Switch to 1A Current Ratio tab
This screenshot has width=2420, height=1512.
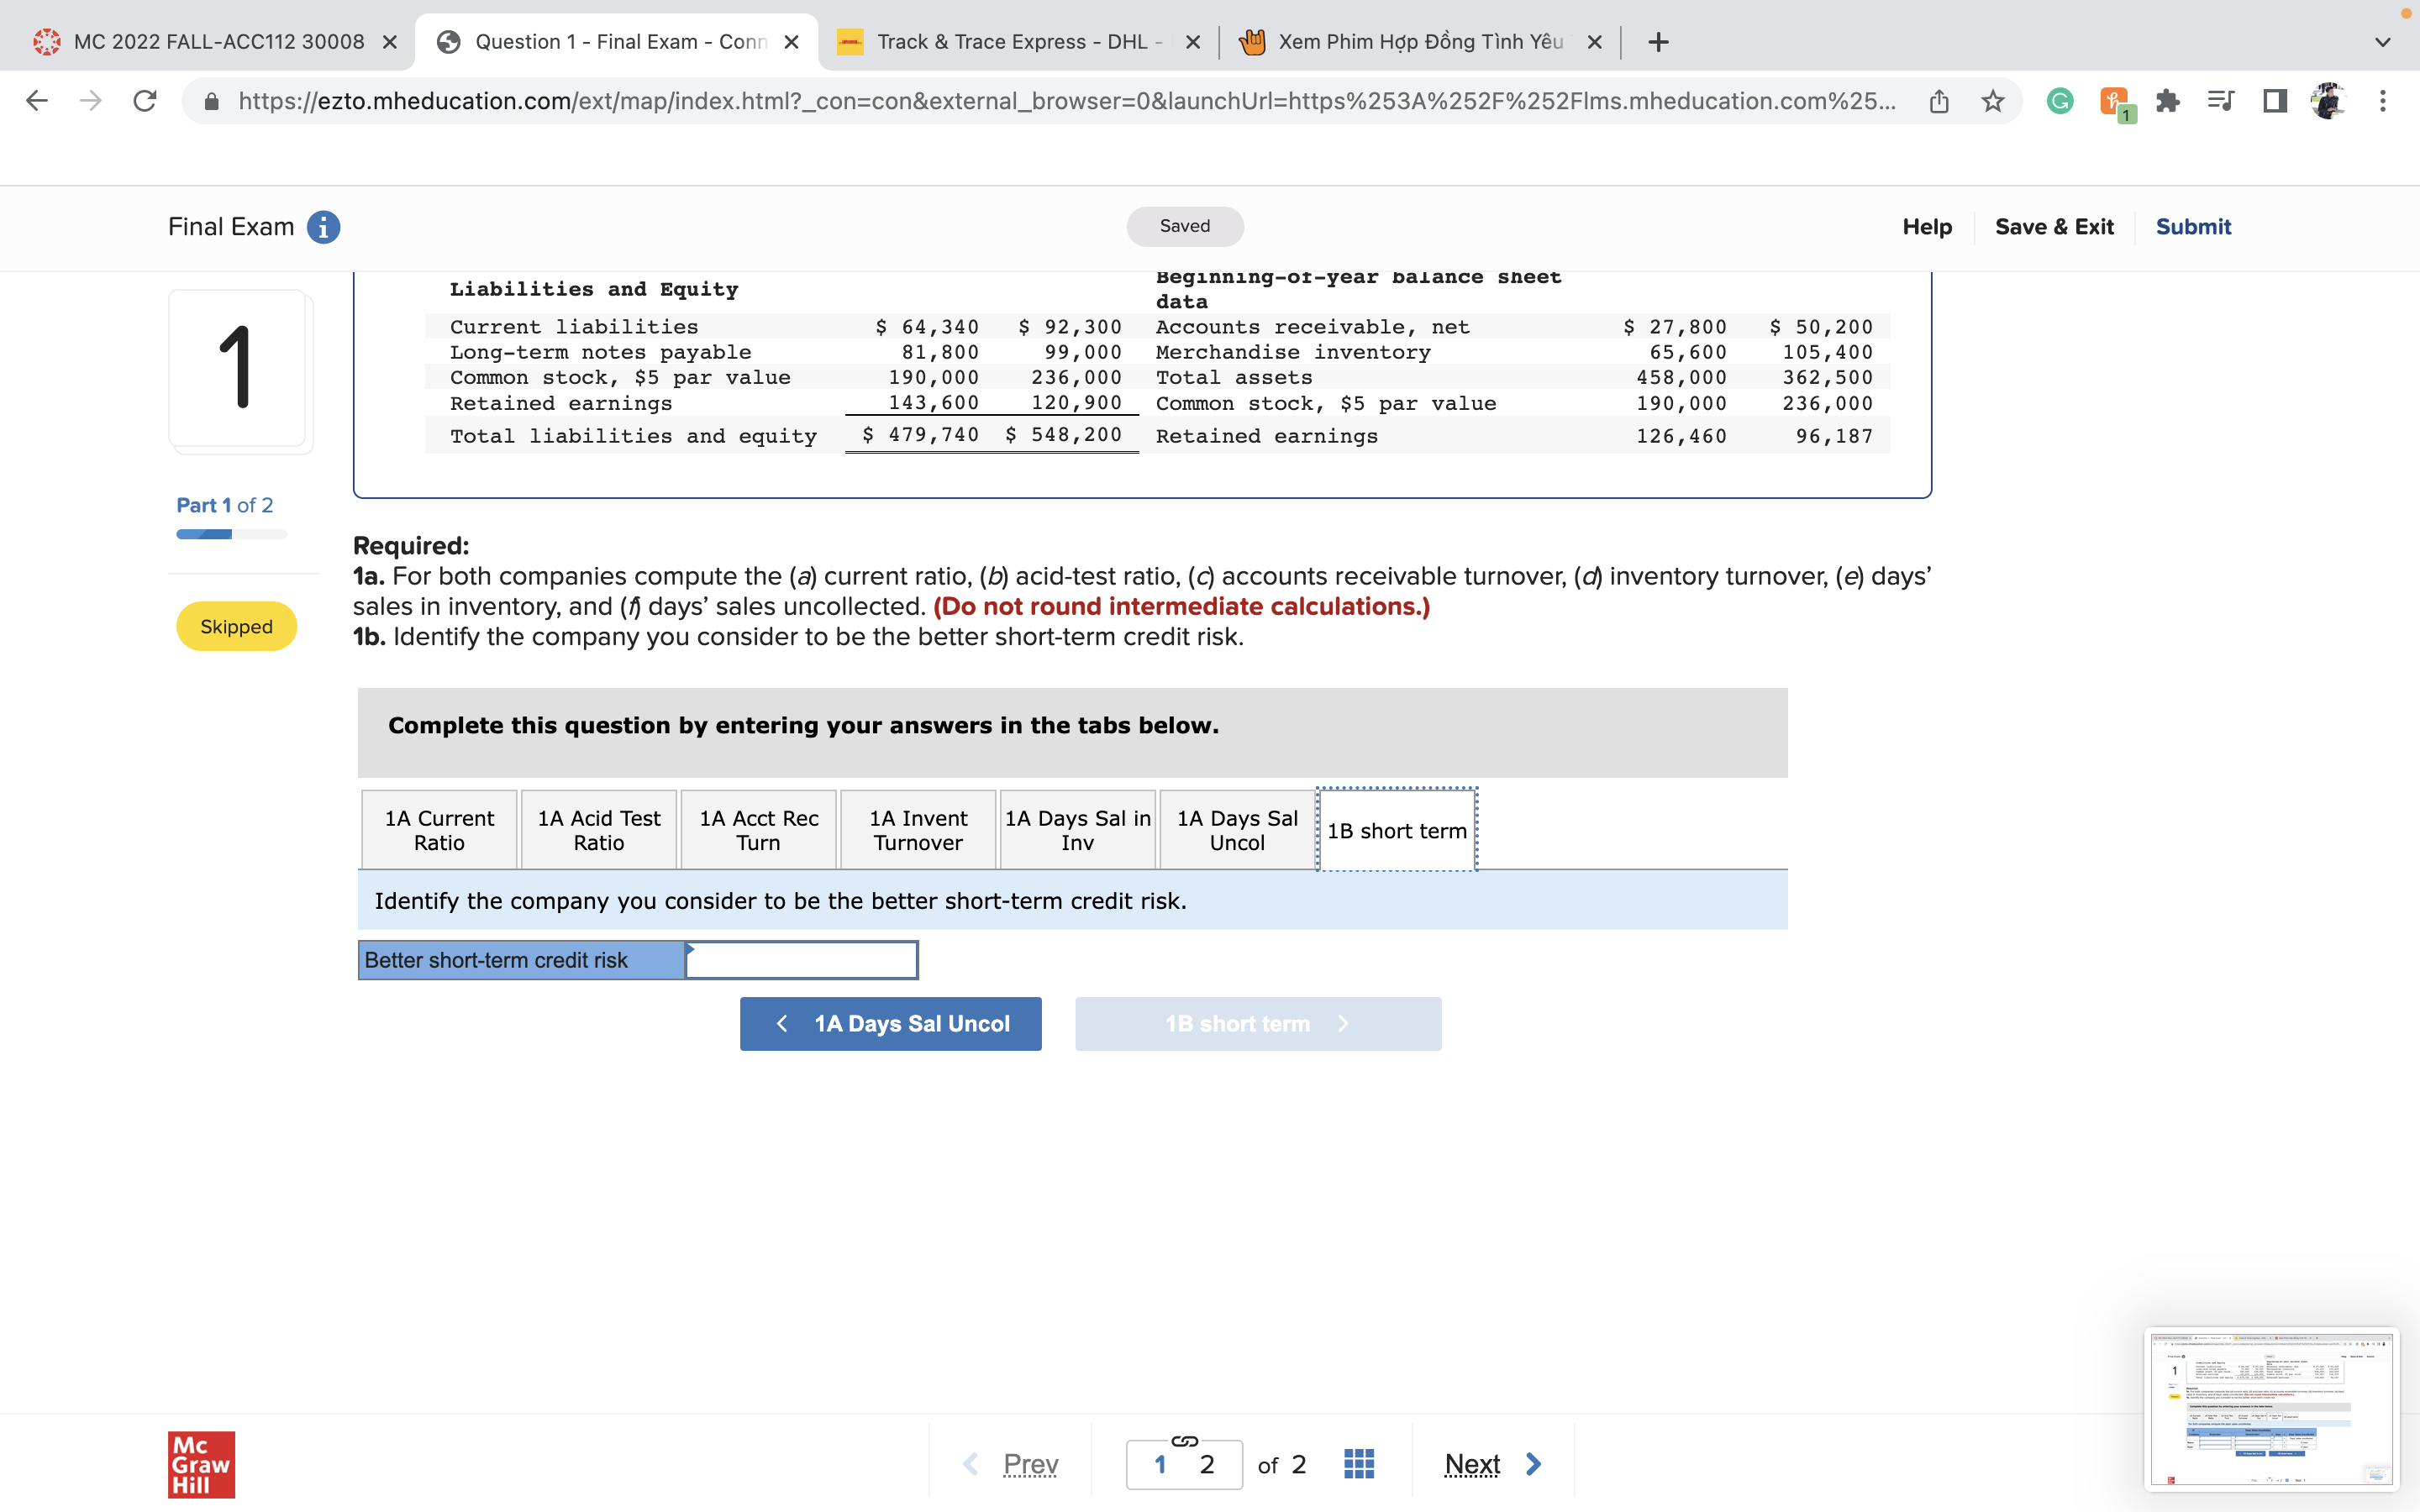pos(439,830)
